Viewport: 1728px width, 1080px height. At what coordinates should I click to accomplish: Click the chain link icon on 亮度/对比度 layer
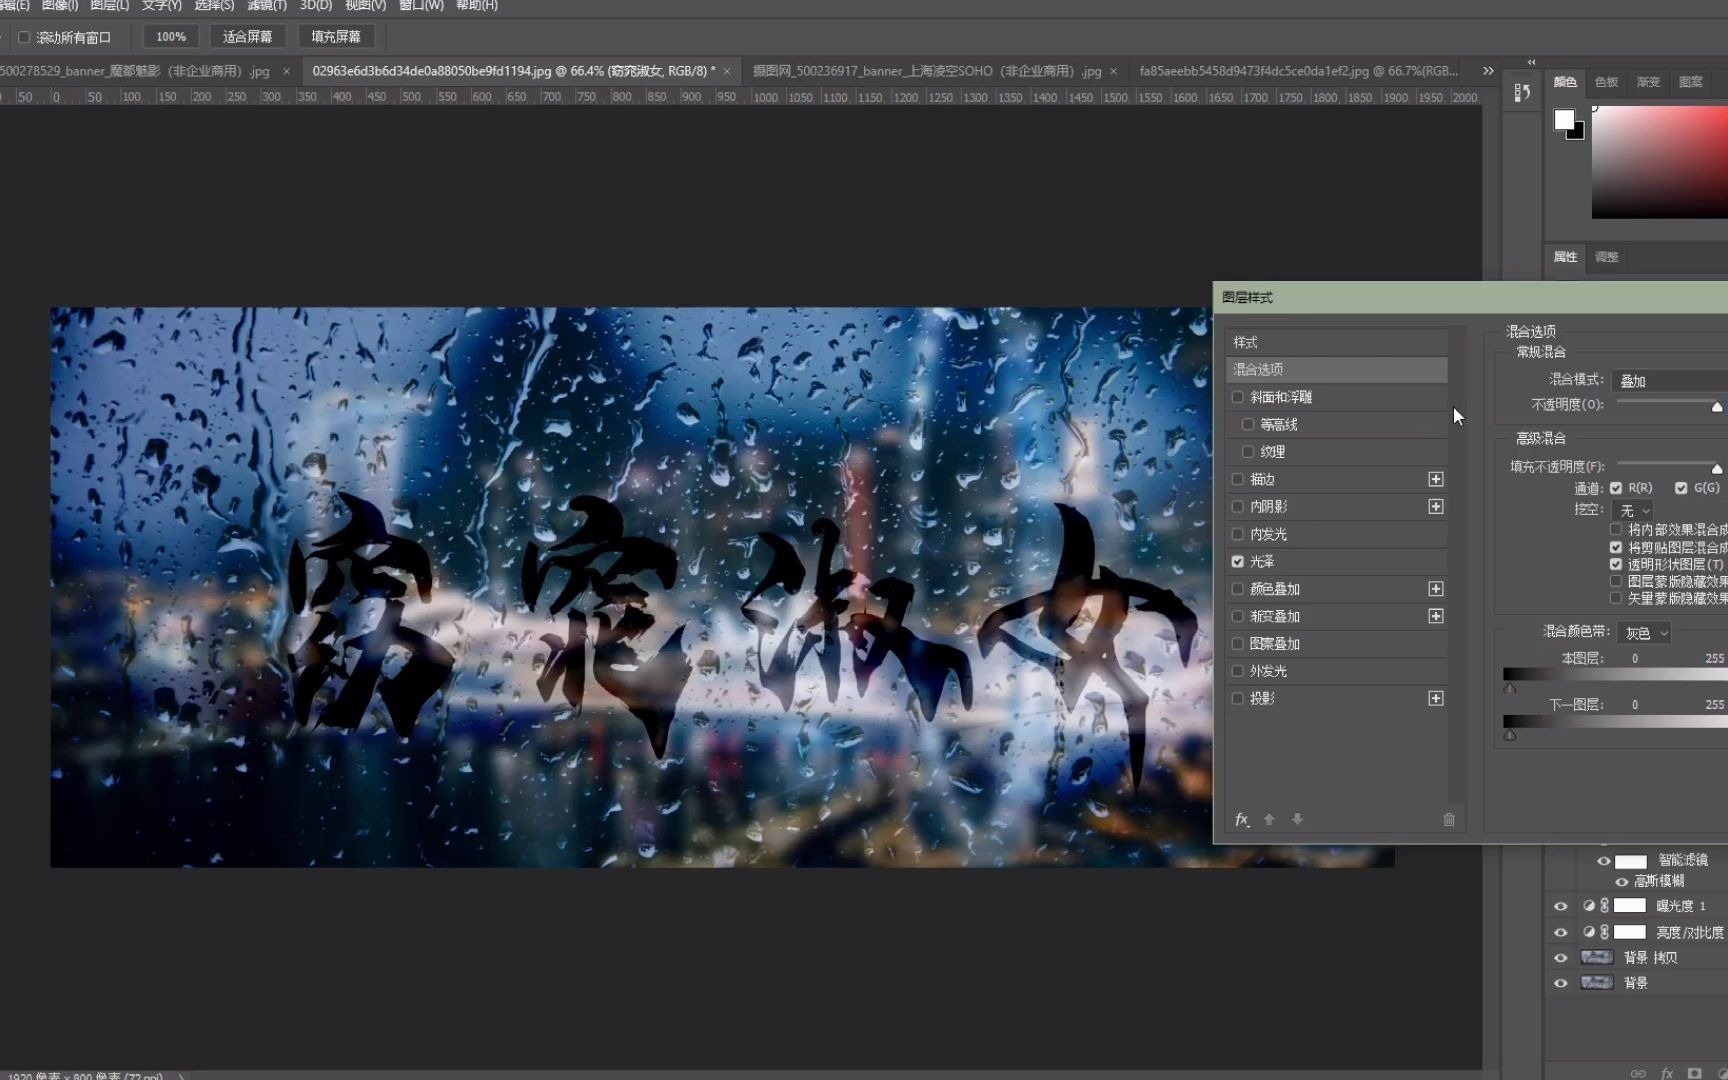1604,932
